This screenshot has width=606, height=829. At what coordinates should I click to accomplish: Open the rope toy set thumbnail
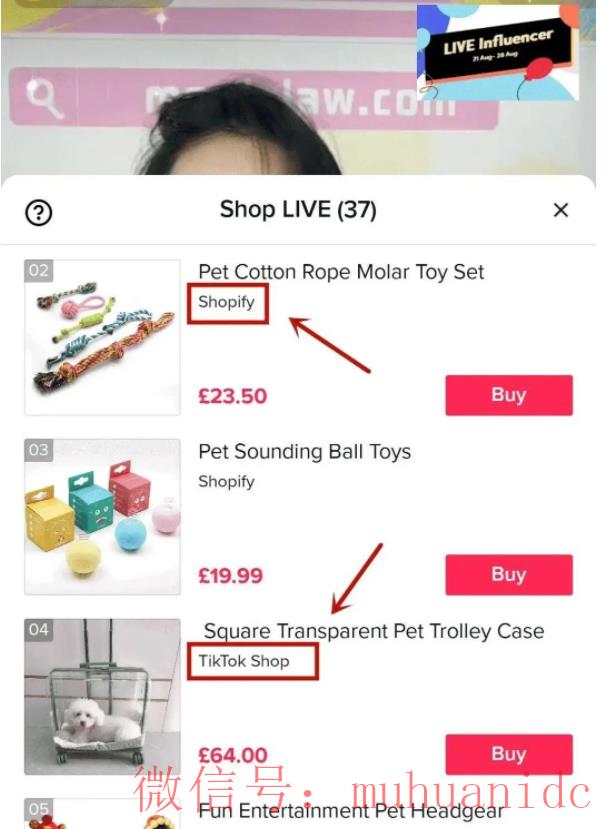pyautogui.click(x=102, y=337)
